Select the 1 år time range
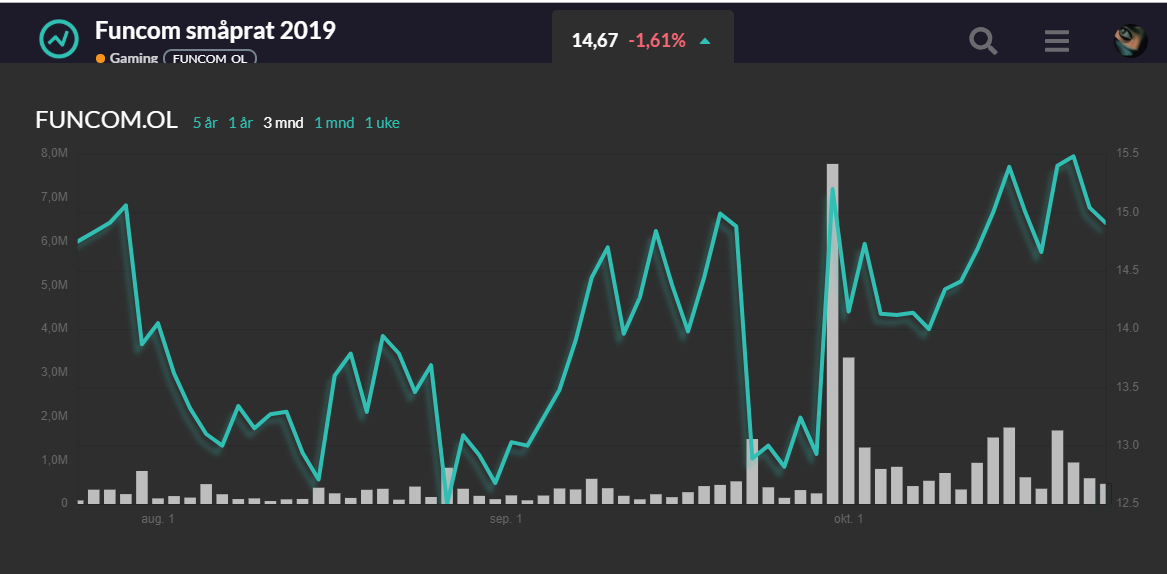Screen dimensions: 1167x574 click(x=240, y=123)
